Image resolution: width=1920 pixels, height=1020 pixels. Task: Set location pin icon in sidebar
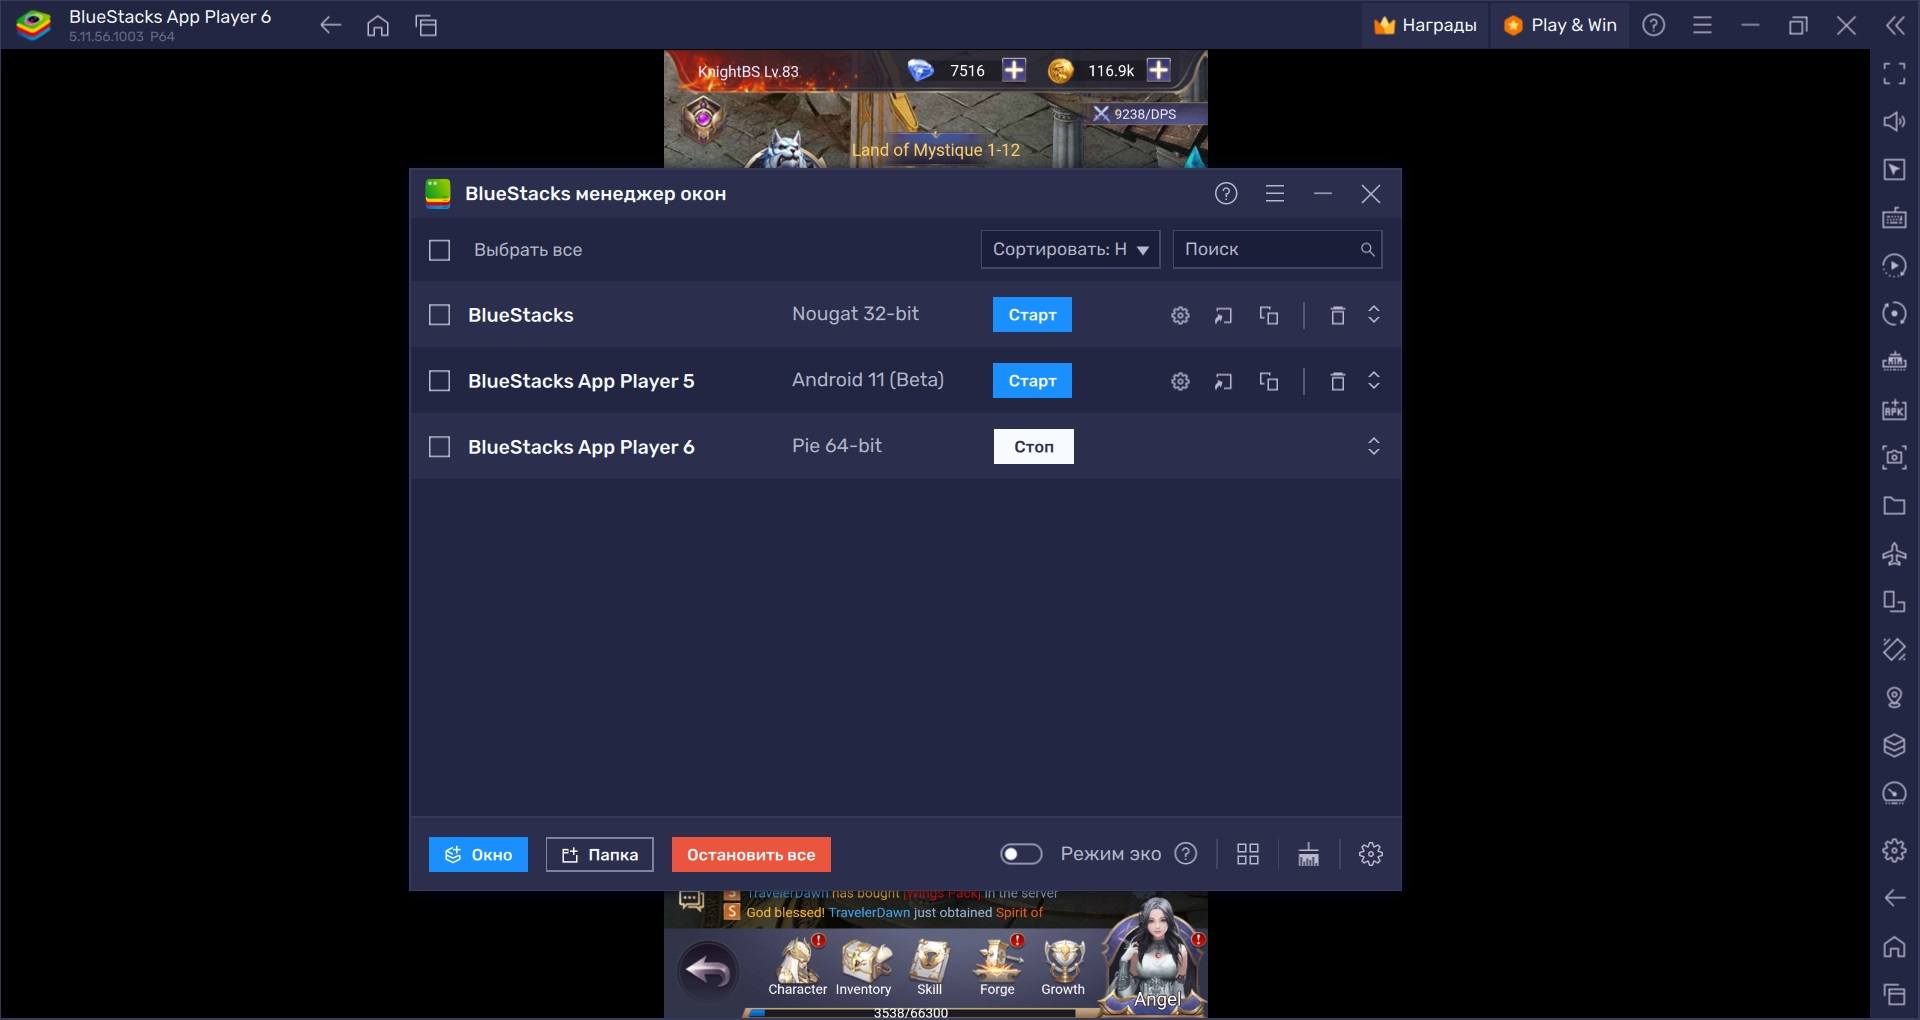1894,698
